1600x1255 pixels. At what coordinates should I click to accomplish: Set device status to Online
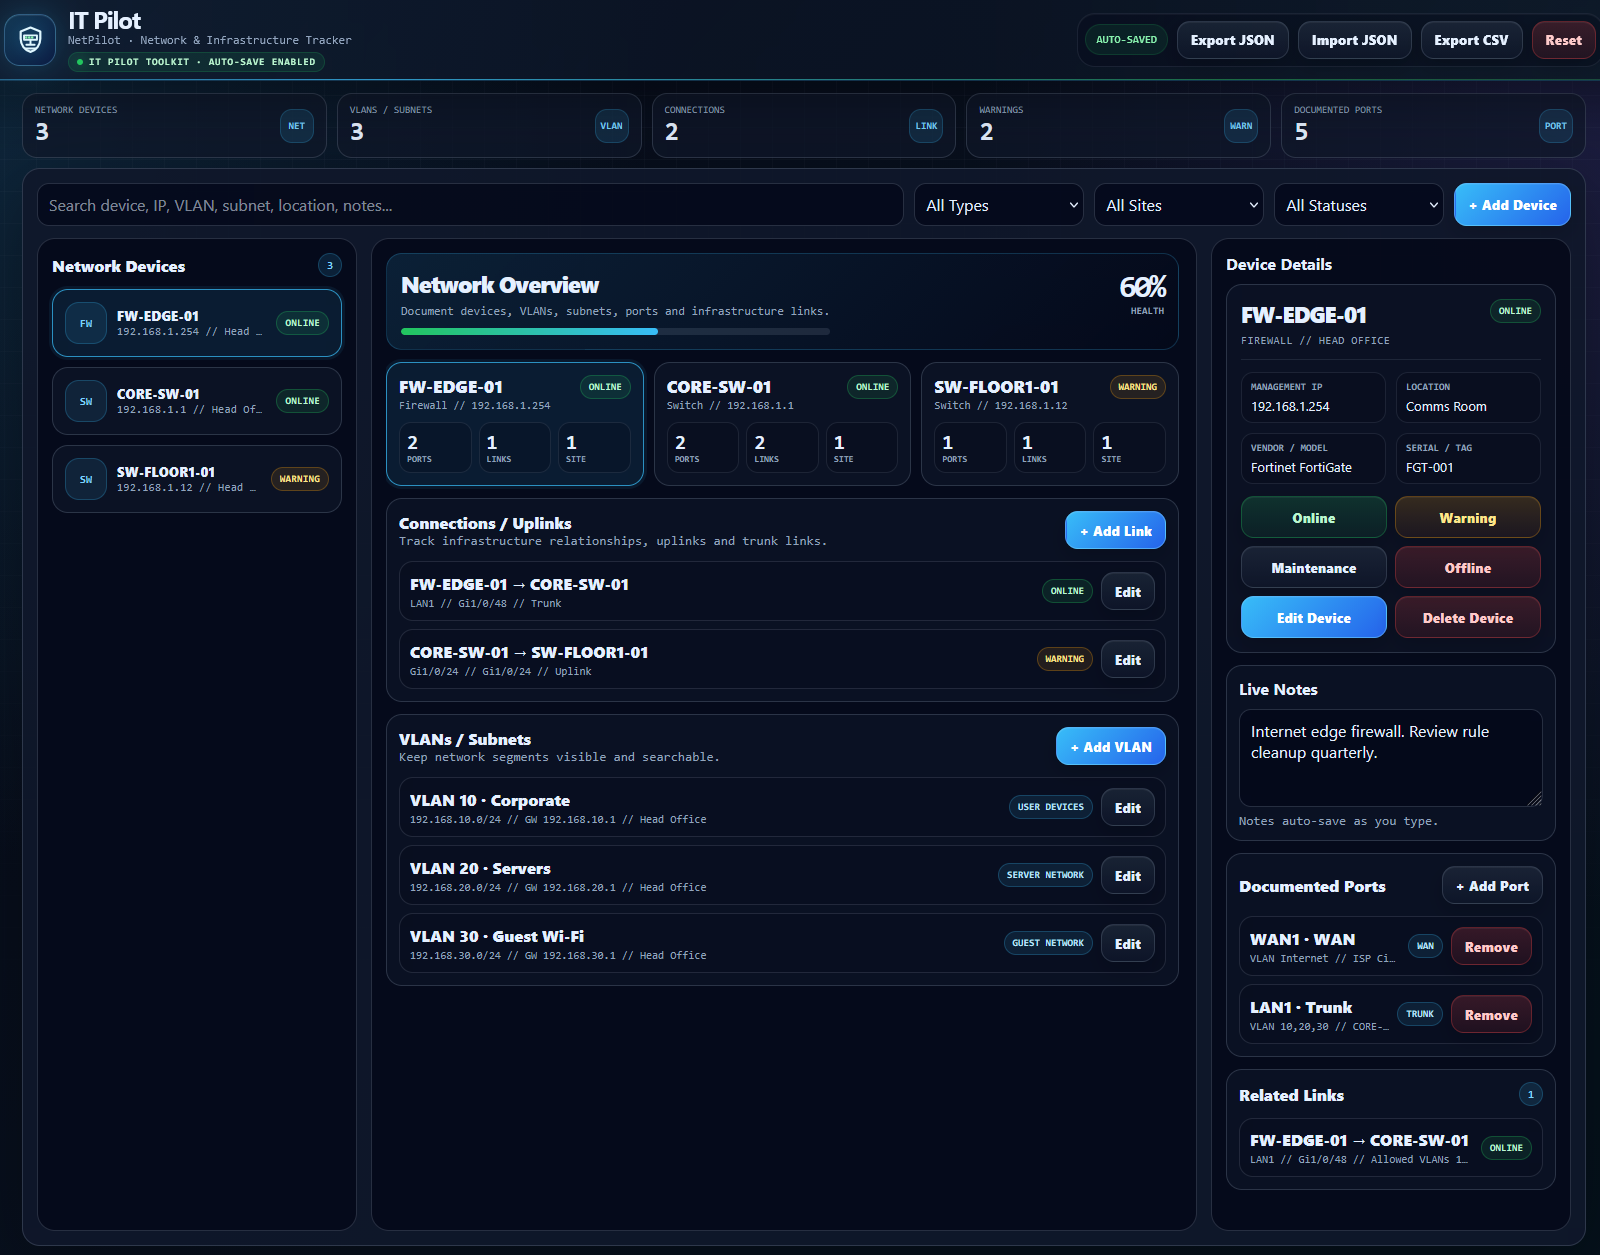pos(1313,518)
